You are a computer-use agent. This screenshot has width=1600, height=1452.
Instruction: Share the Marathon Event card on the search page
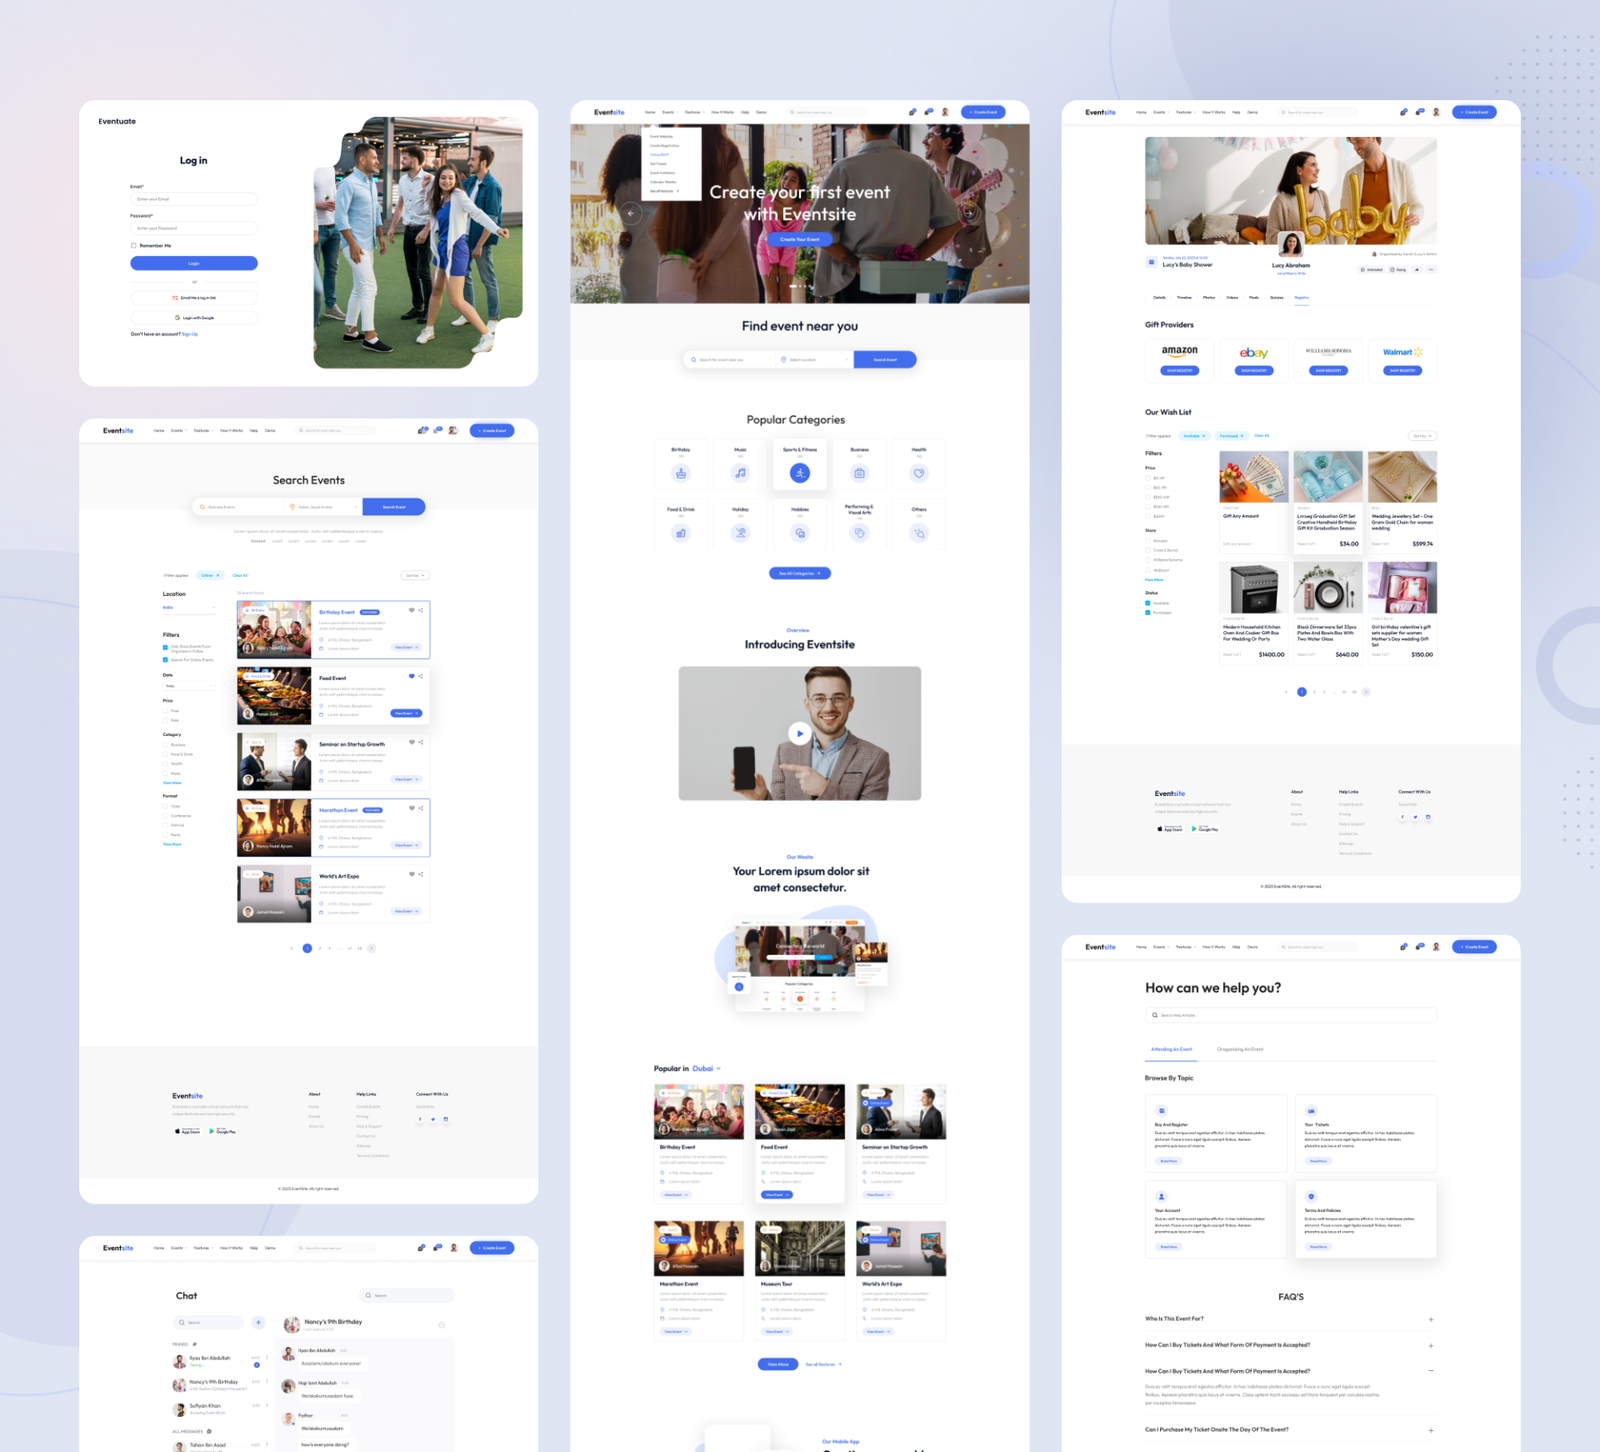click(421, 808)
